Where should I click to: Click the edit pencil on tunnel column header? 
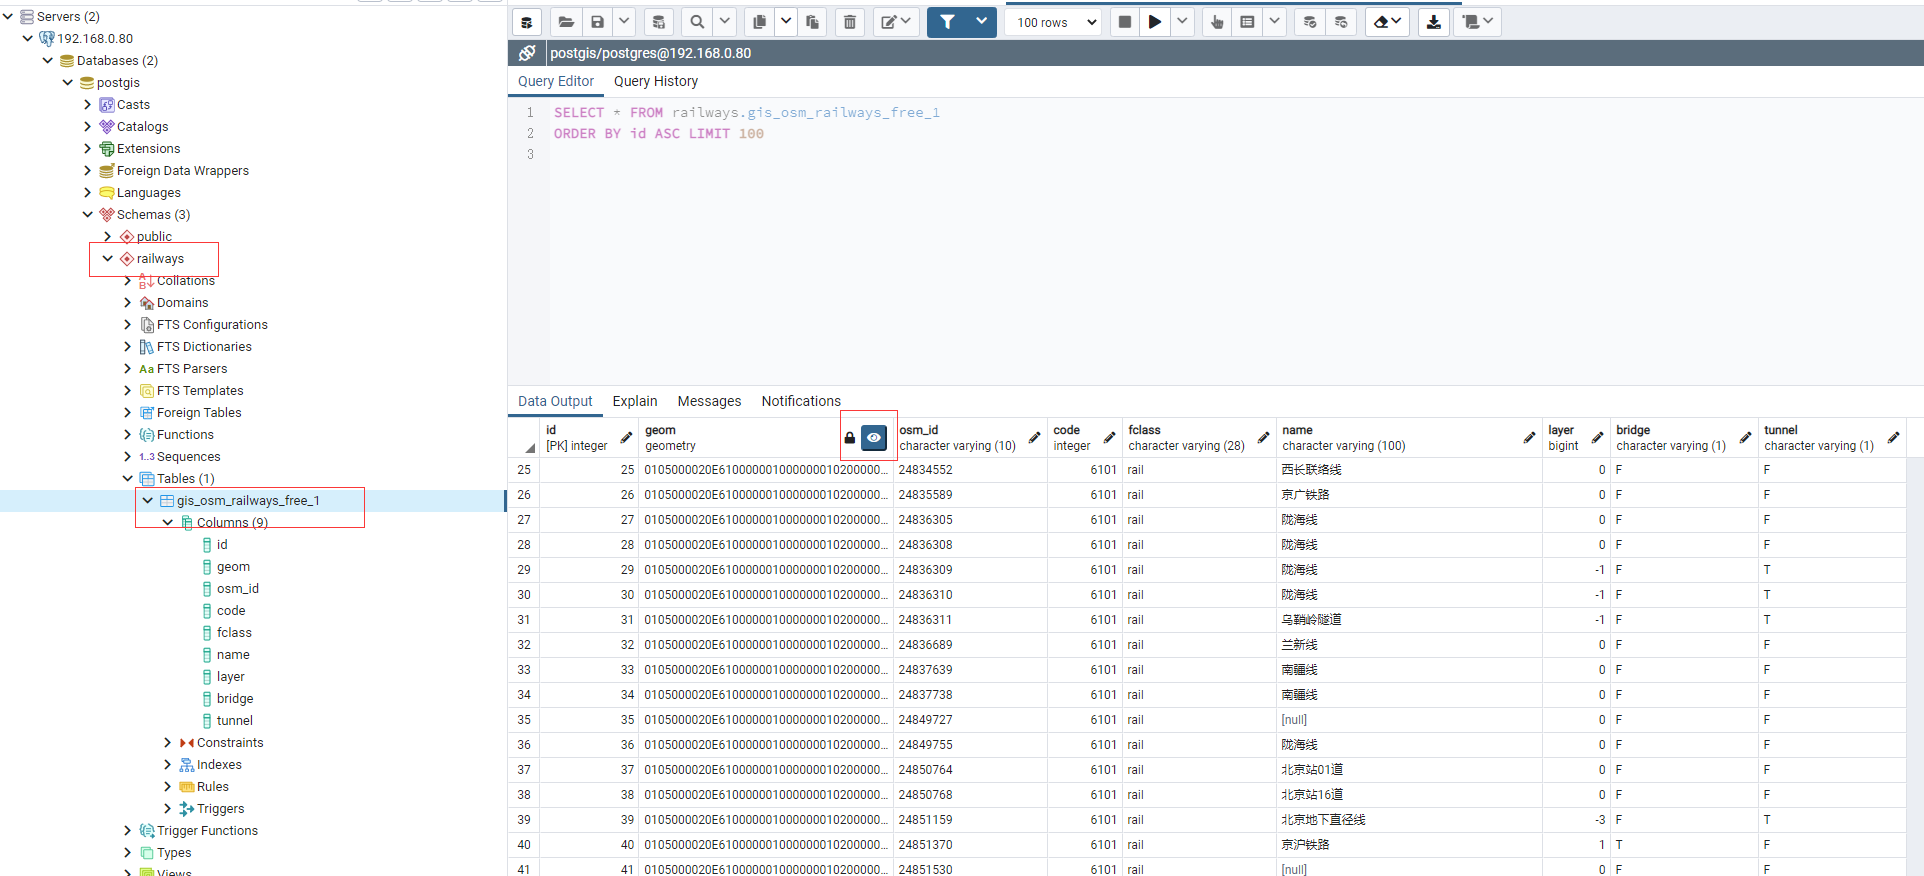1893,437
